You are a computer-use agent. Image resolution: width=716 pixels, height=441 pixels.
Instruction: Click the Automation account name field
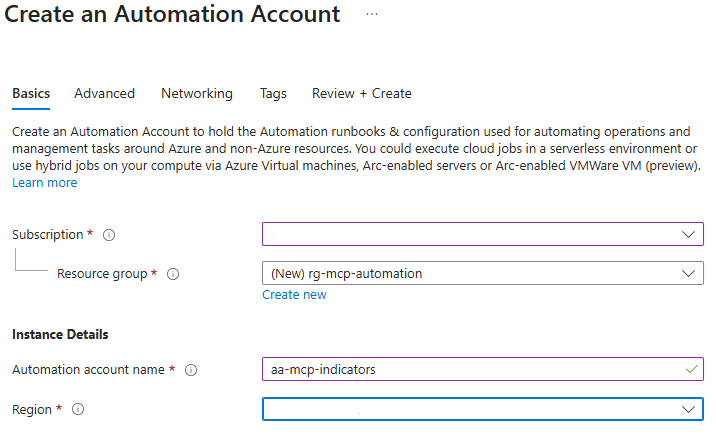click(x=483, y=369)
